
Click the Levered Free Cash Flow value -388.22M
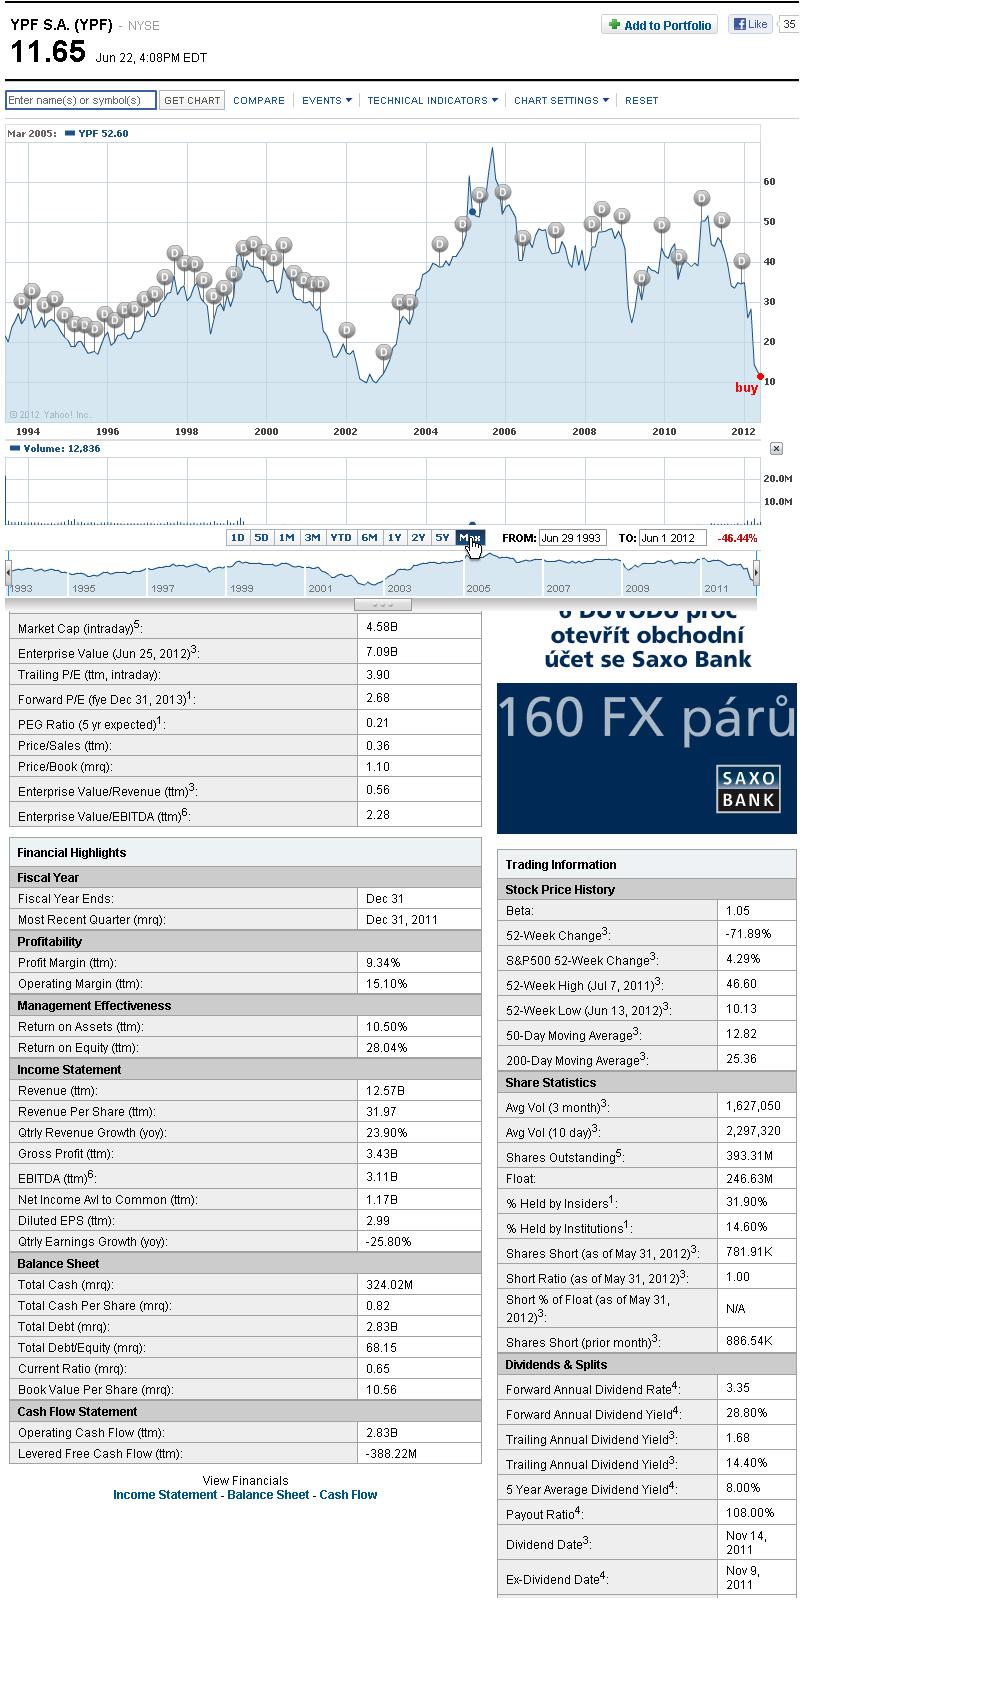391,1454
